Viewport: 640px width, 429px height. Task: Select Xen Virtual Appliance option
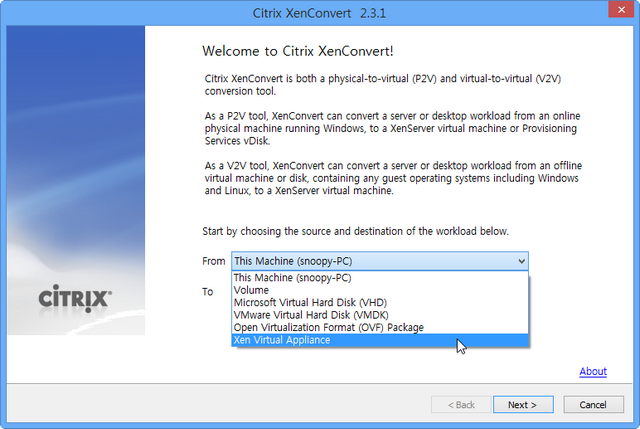coord(380,340)
